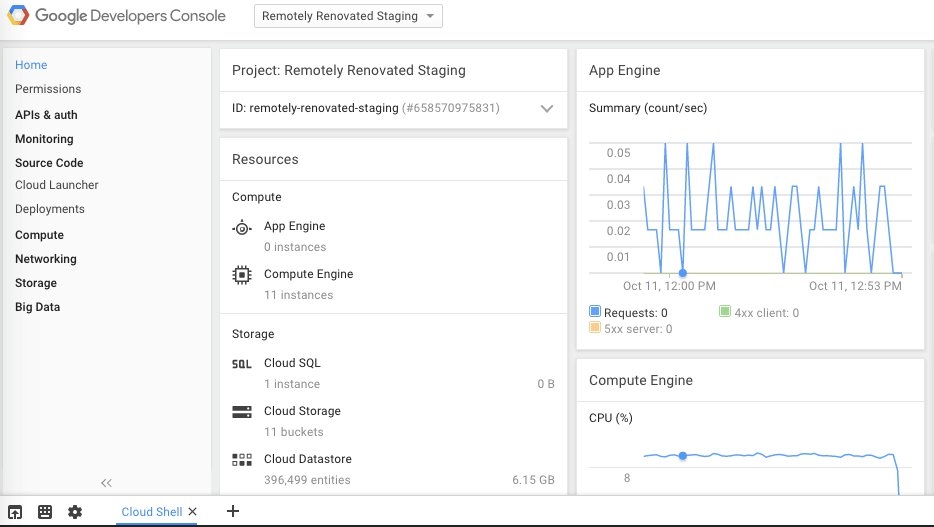Go to Home in sidebar

click(31, 65)
